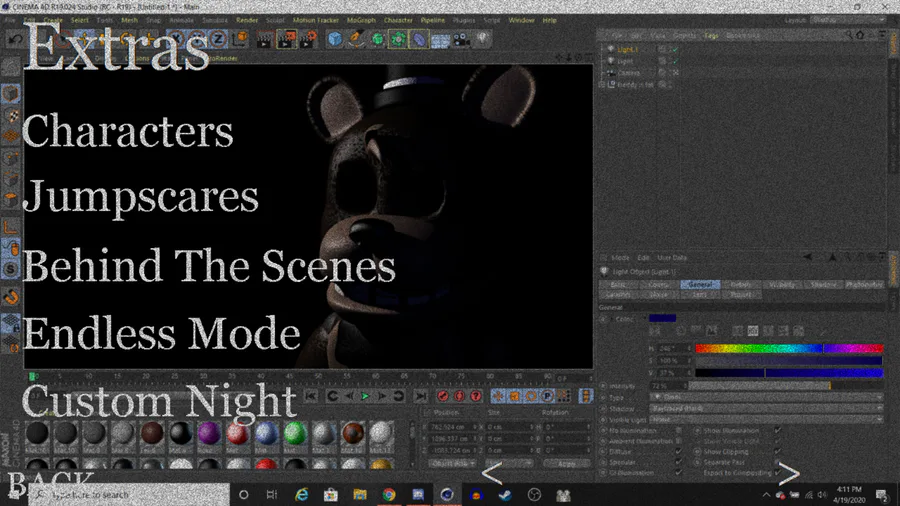Image resolution: width=900 pixels, height=506 pixels.
Task: Adjust the Intensity slider
Action: click(x=785, y=386)
